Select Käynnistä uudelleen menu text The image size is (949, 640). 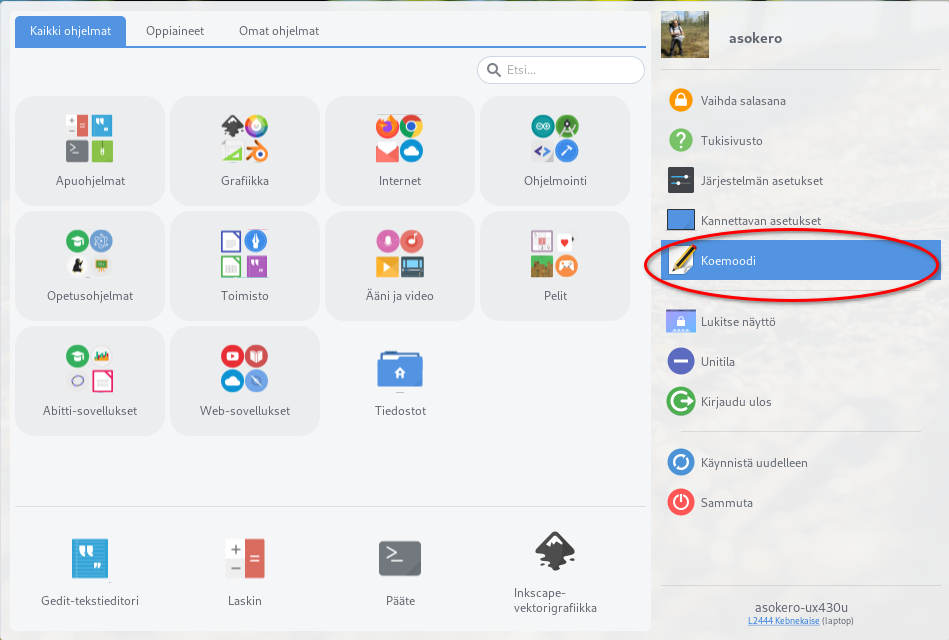coord(754,463)
